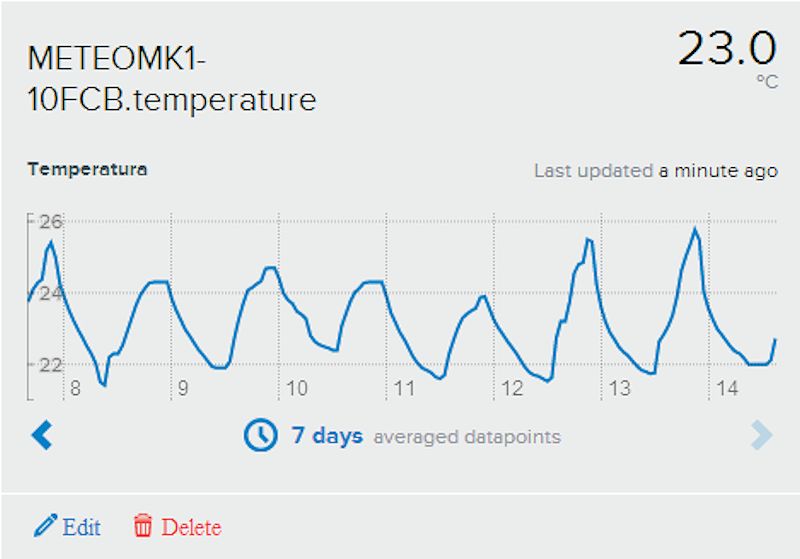
Task: Click the pencil icon beside Edit
Action: point(45,525)
